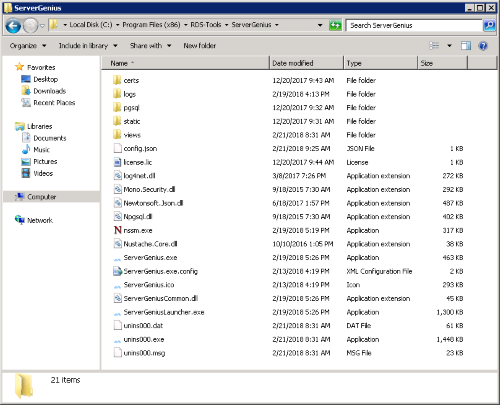Sort by the Size column header
500x405 pixels.
coord(443,63)
